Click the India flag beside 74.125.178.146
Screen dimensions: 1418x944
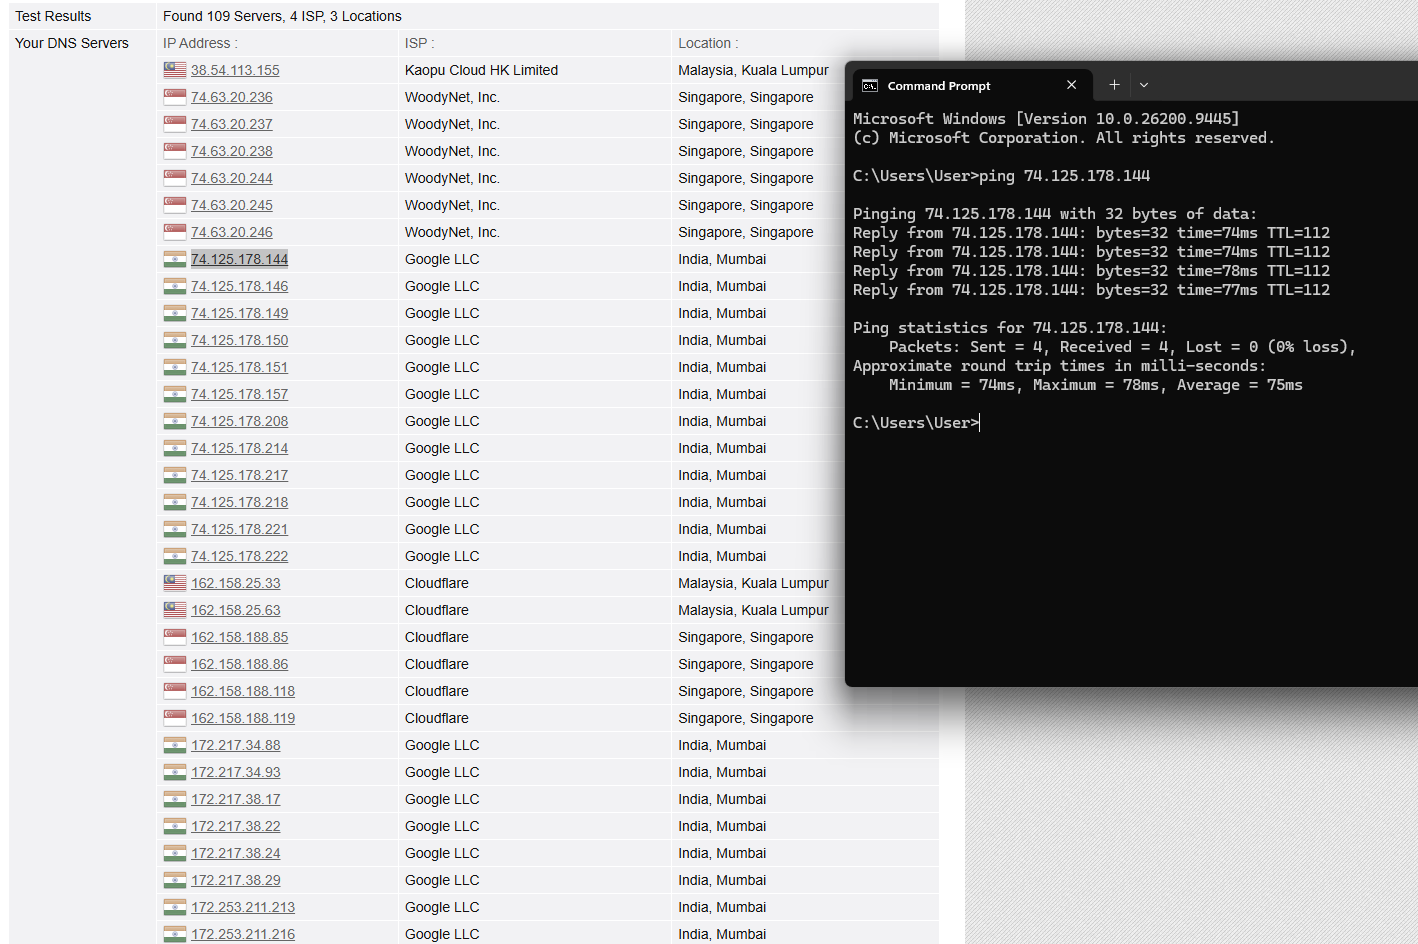175,286
